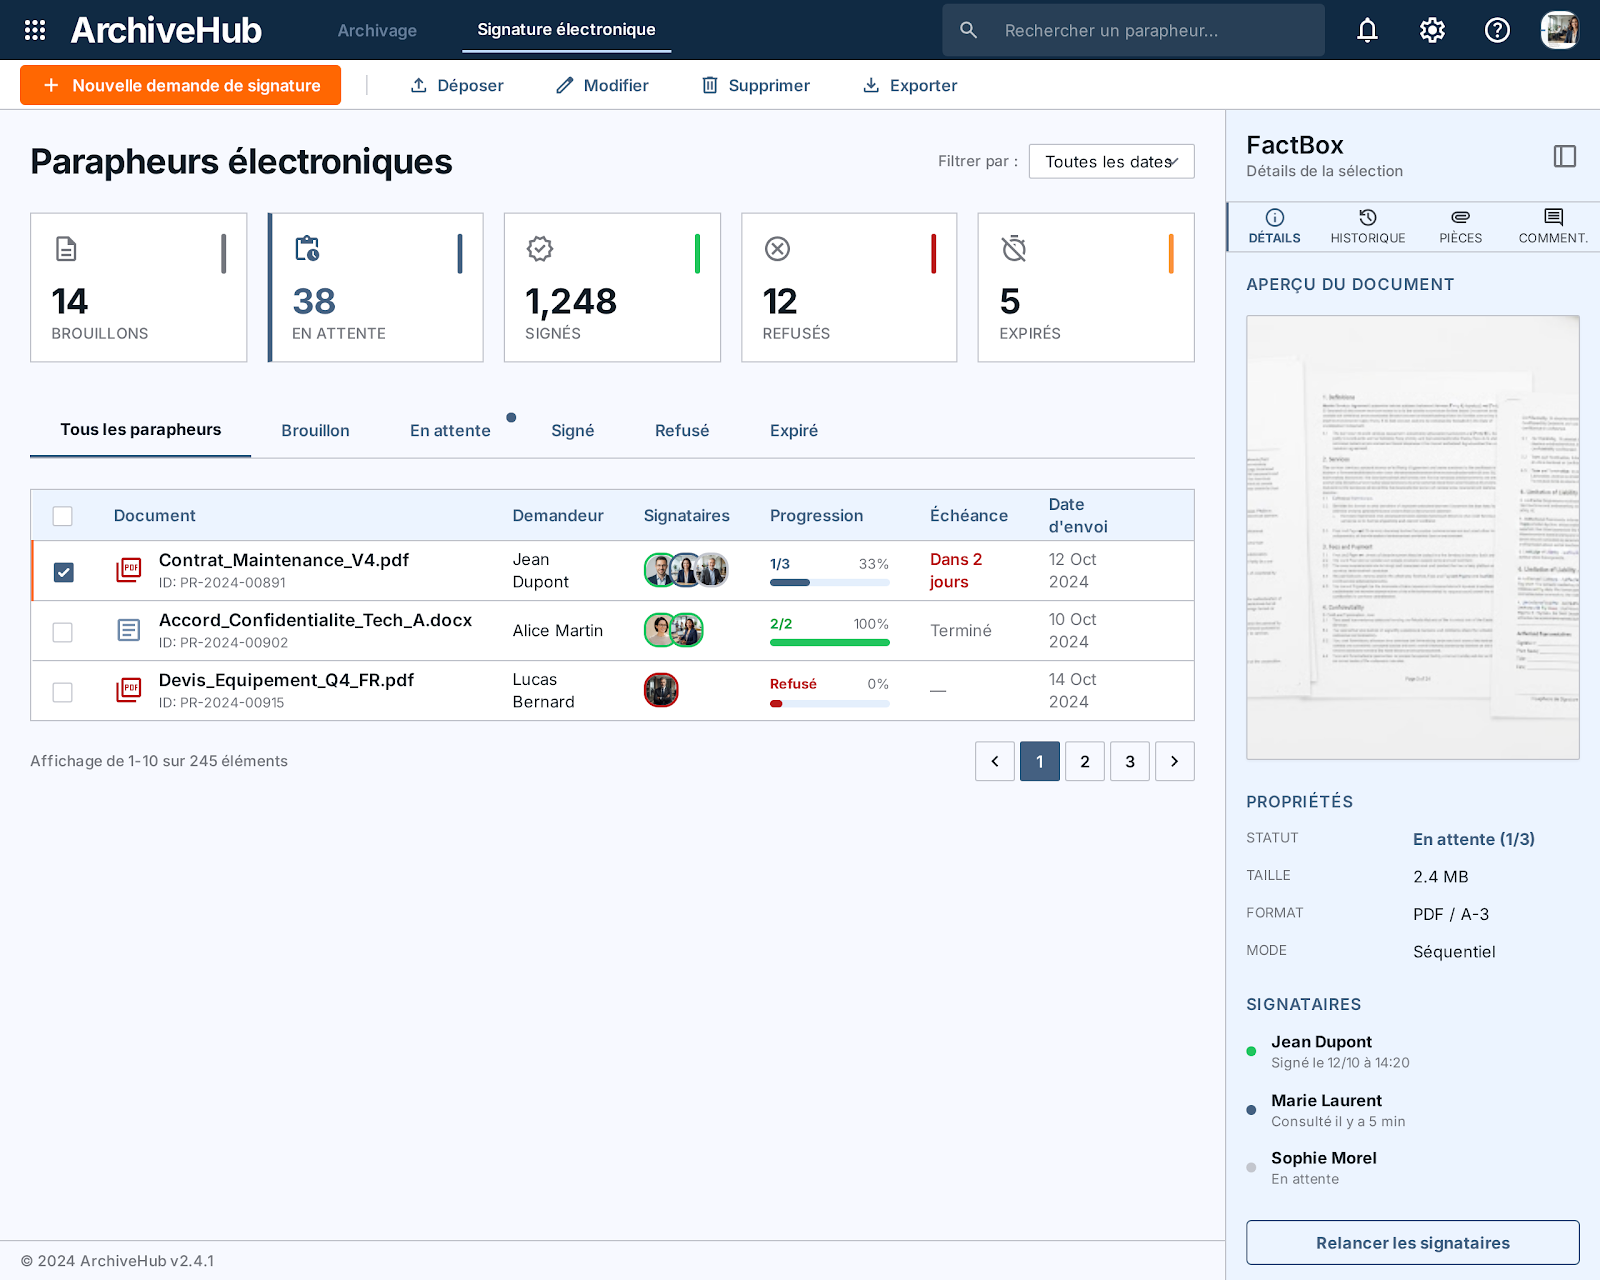
Task: Click document icon of Accord_Confidentialite_Tech_A.docx
Action: point(129,630)
